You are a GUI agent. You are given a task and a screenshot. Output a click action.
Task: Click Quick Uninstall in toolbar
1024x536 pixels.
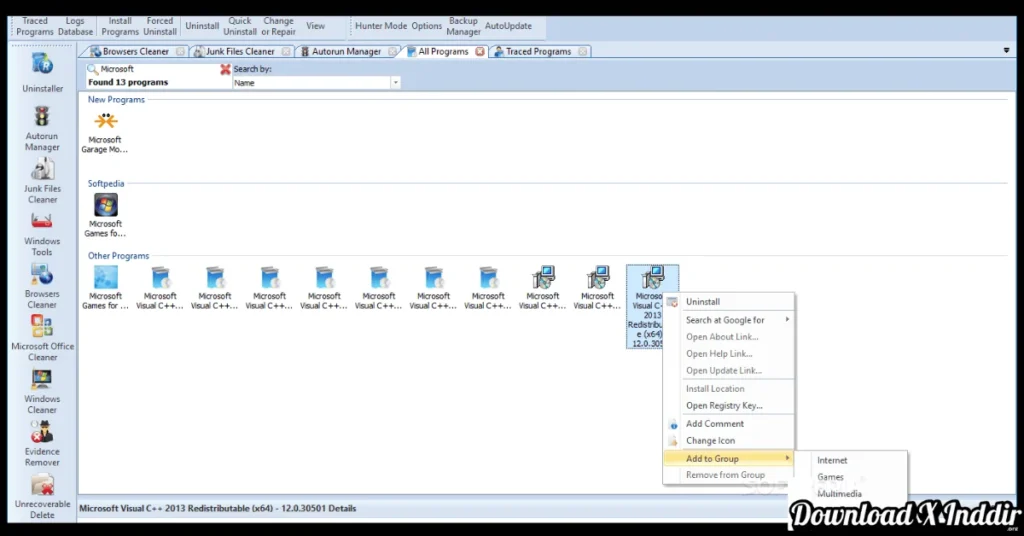pos(240,26)
